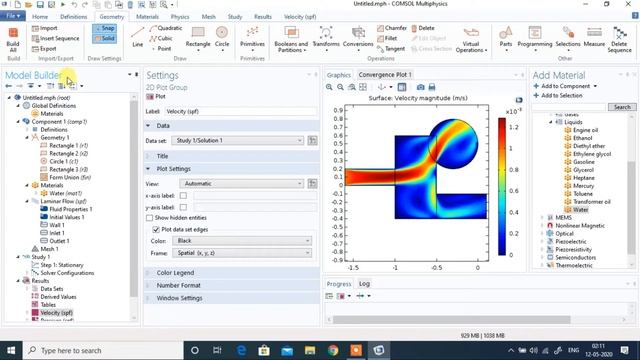This screenshot has width=640, height=360.
Task: Switch to the Graphics tab
Action: tap(339, 75)
